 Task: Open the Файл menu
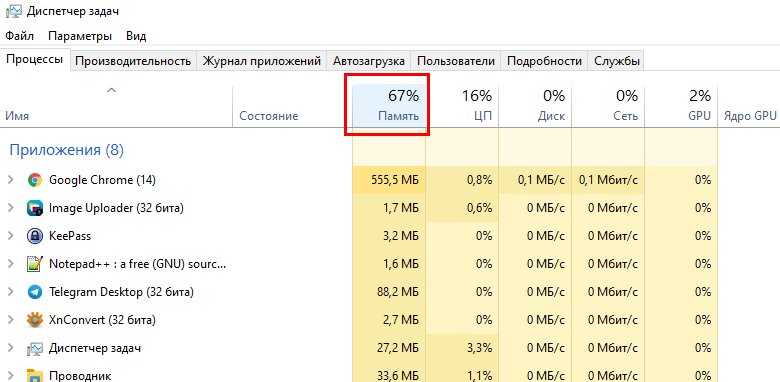coord(20,36)
